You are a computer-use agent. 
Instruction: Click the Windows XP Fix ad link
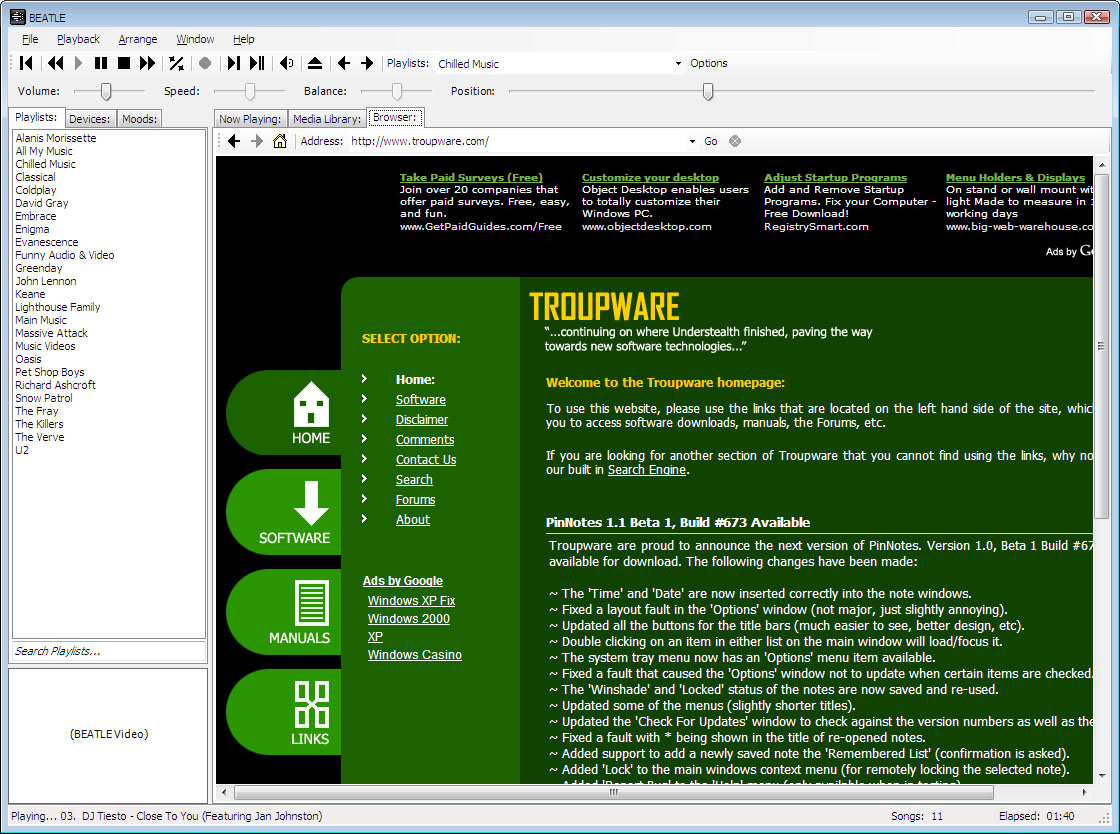pos(411,601)
